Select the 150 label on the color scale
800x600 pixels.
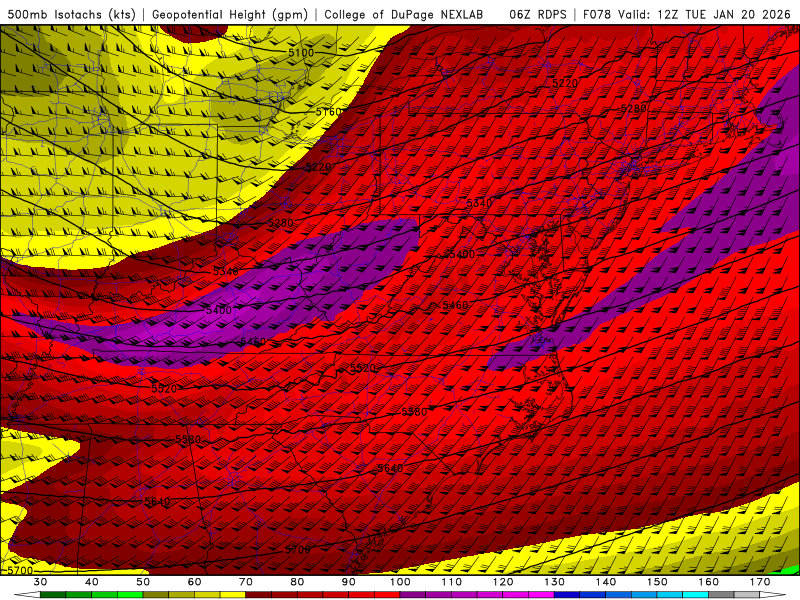click(658, 582)
